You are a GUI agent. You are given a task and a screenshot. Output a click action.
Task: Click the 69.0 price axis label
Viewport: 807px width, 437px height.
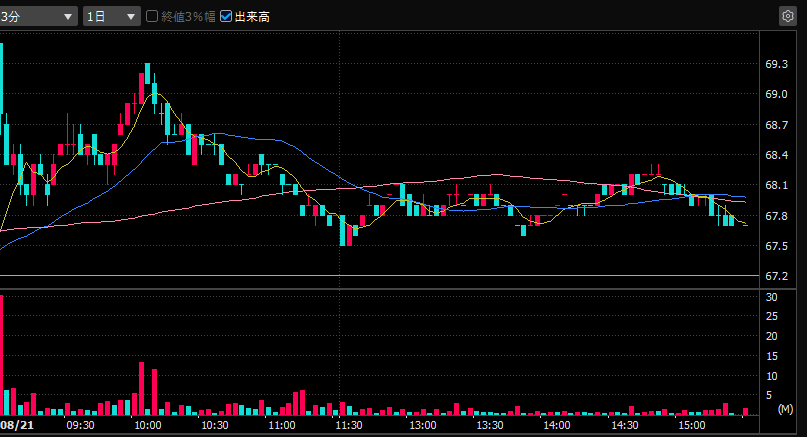(x=776, y=94)
